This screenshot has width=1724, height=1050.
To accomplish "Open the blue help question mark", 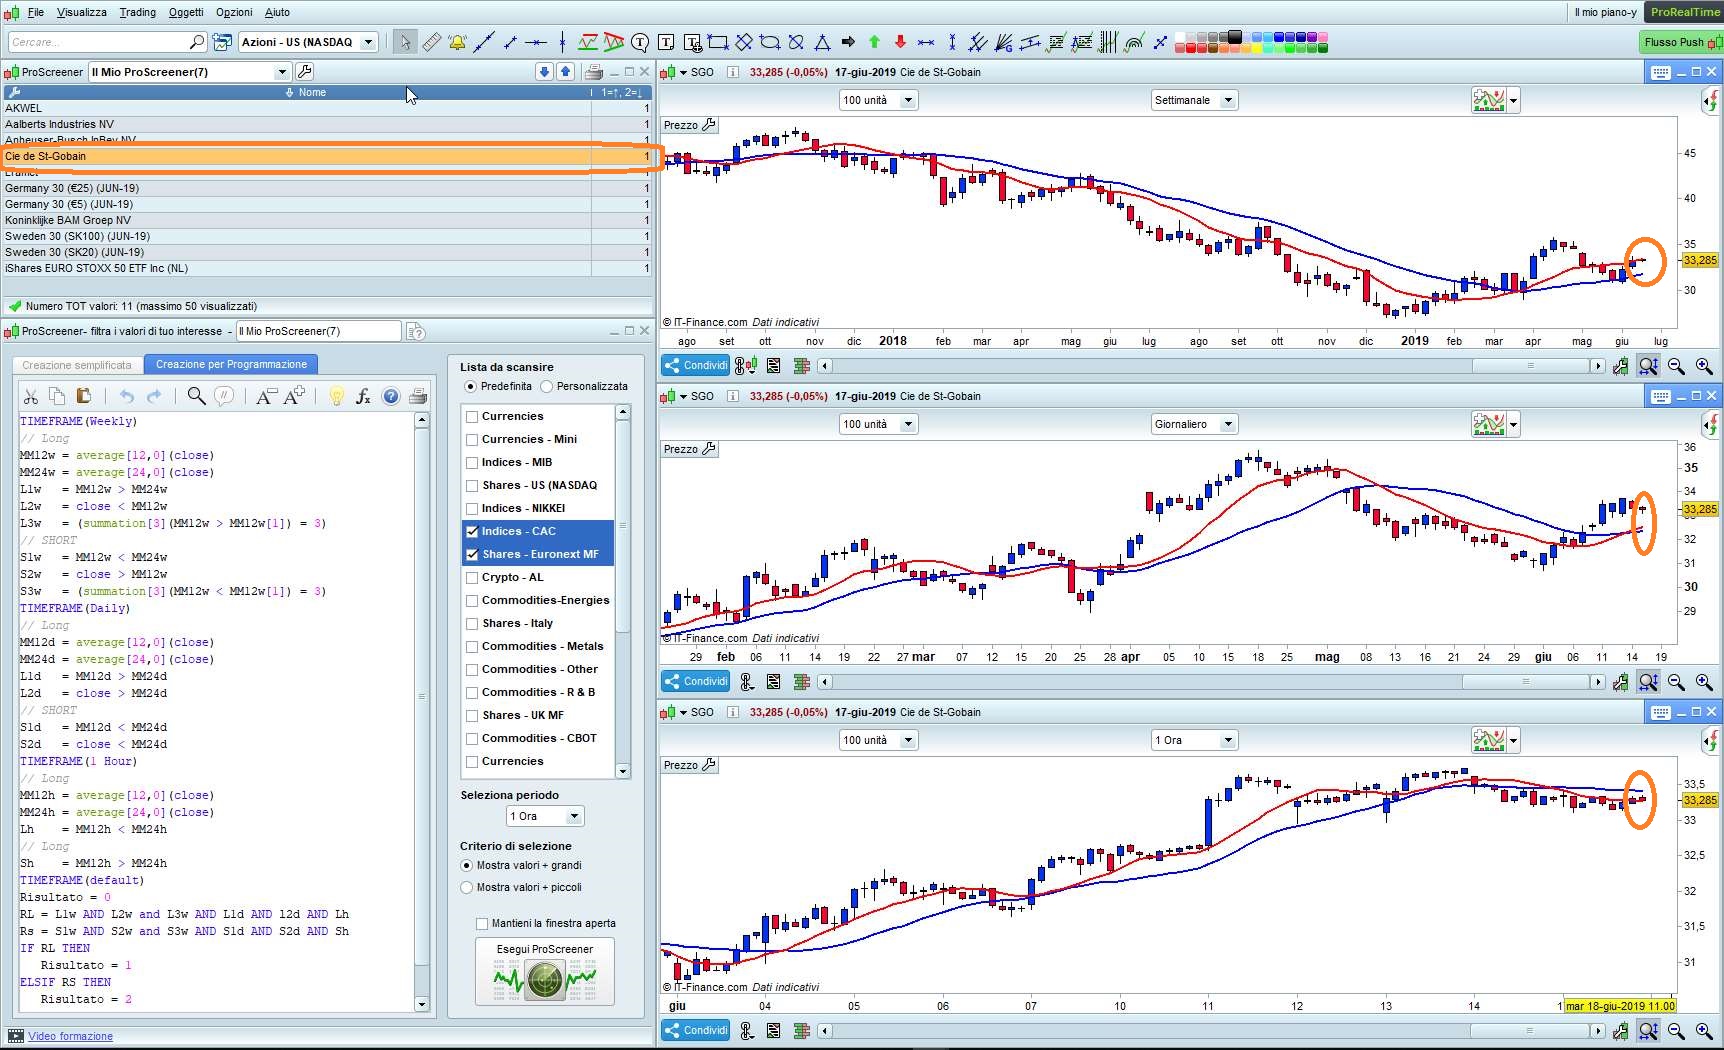I will 391,397.
